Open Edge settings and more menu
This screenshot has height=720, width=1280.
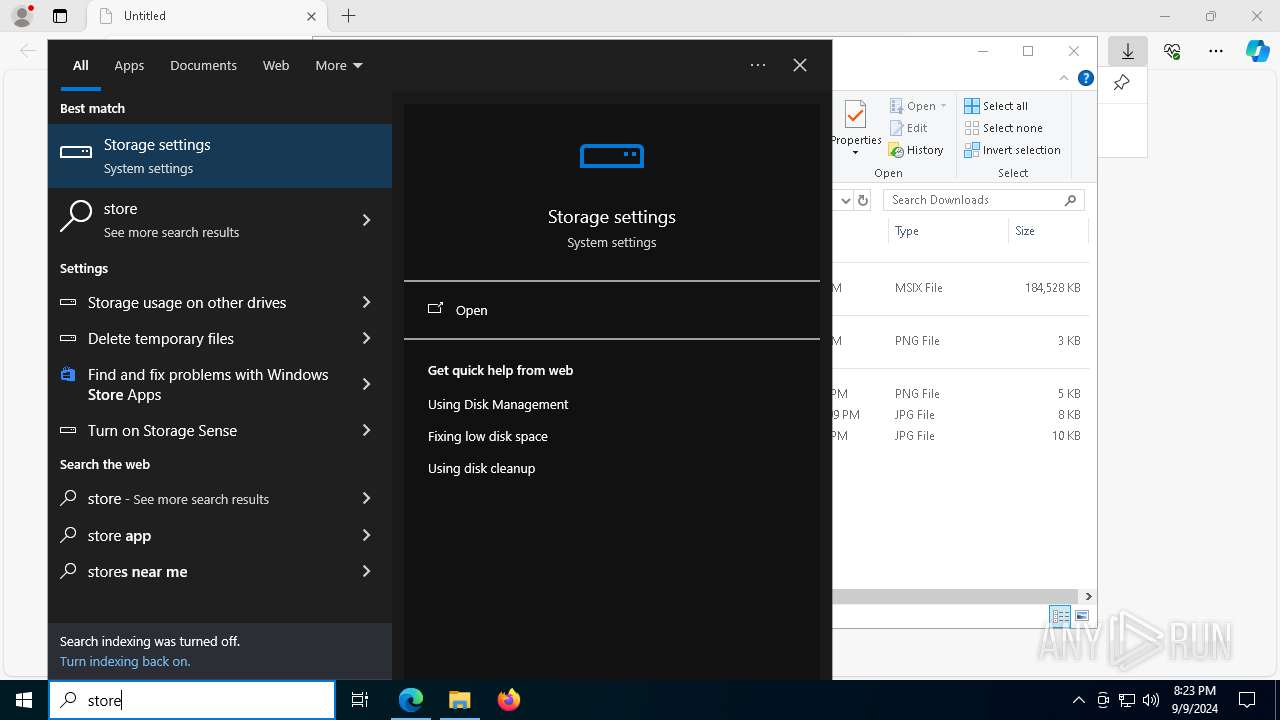tap(1216, 51)
